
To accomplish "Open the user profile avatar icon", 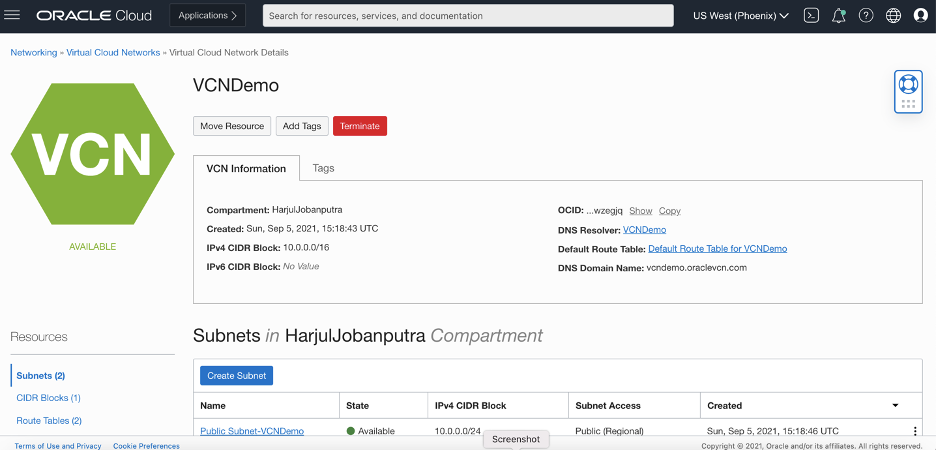I will [920, 16].
